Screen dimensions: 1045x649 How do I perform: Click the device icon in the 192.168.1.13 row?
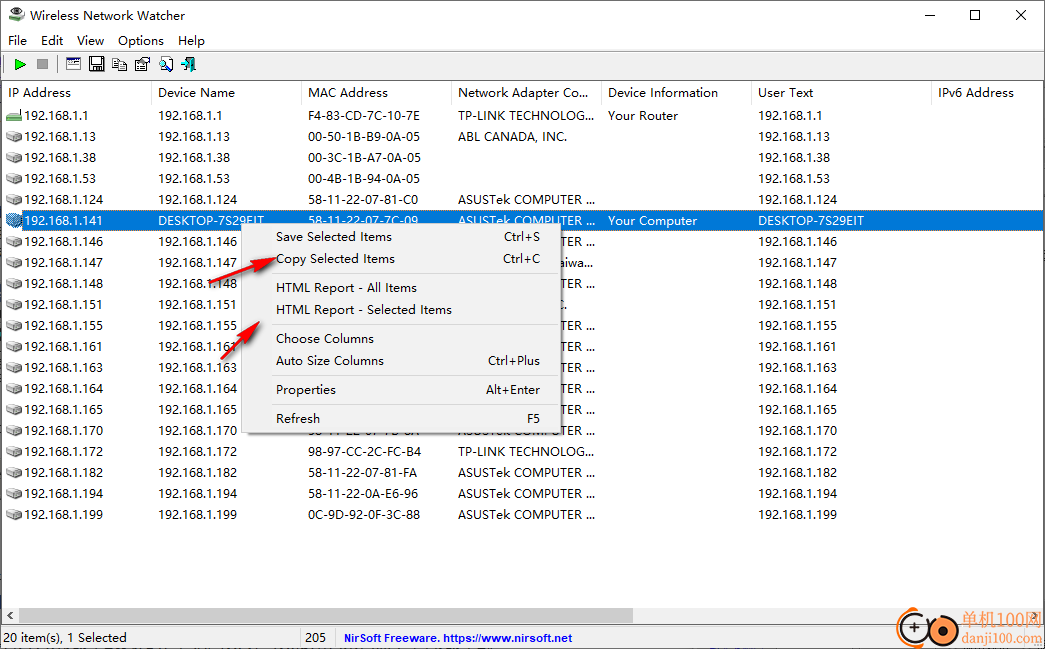tap(14, 137)
